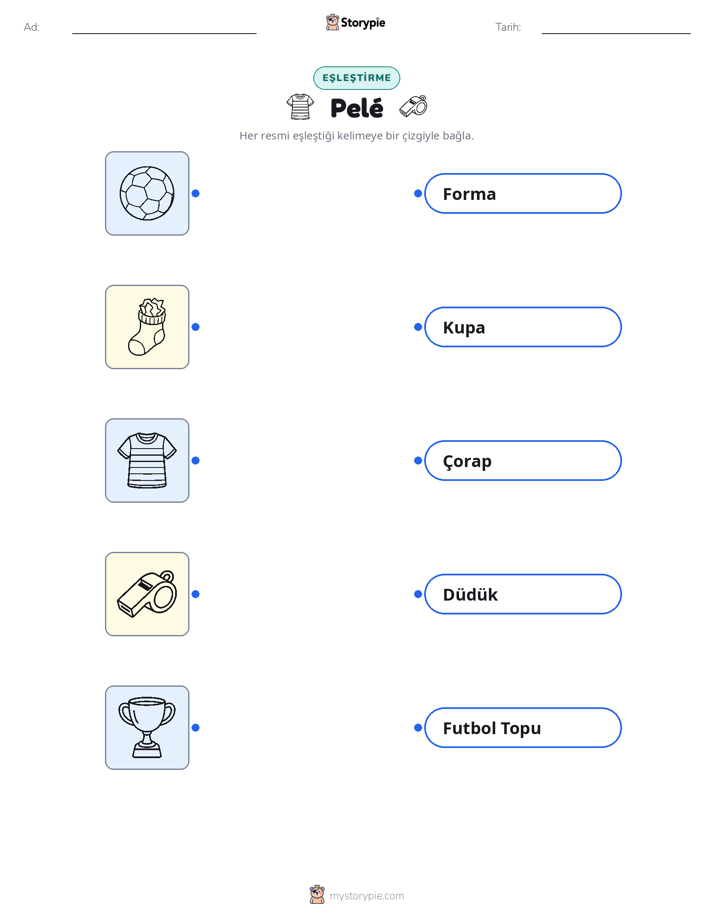Click the blue dot left of Forma
This screenshot has width=714, height=924.
coord(418,193)
